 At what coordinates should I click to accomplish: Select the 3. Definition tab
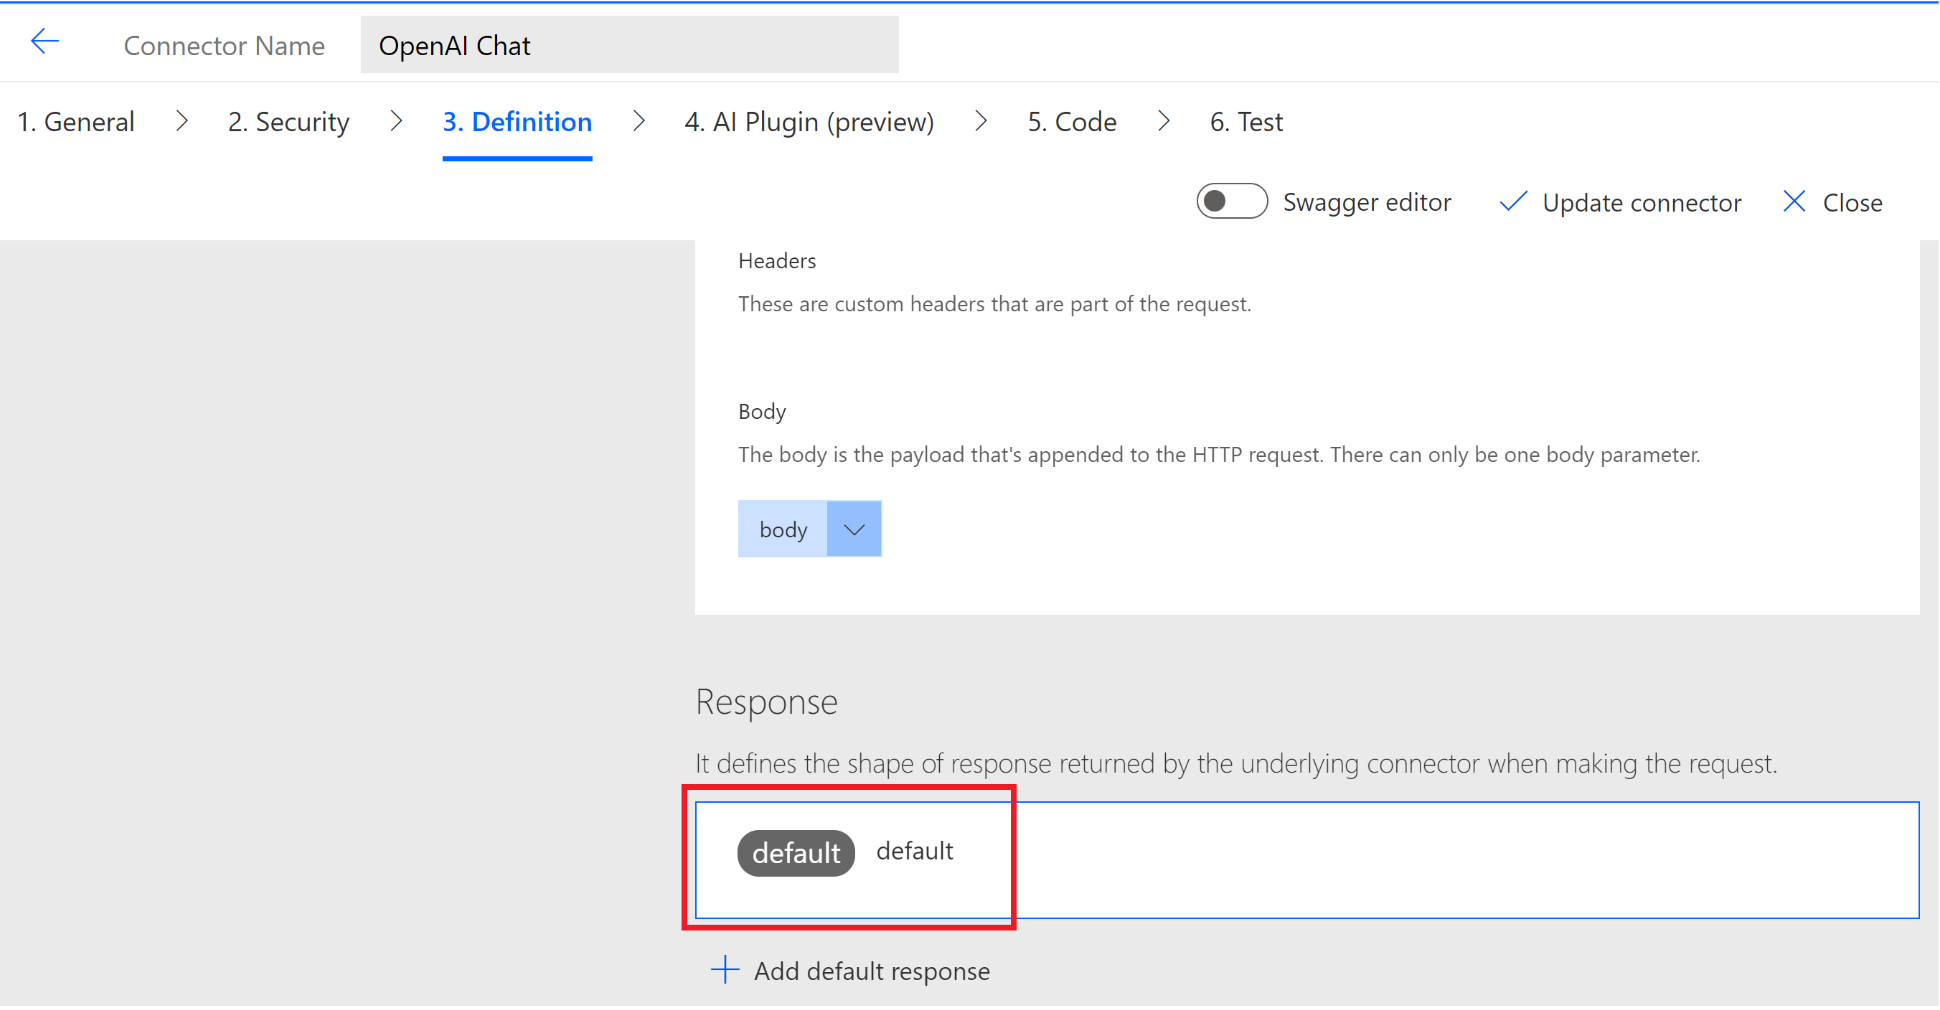pos(517,122)
